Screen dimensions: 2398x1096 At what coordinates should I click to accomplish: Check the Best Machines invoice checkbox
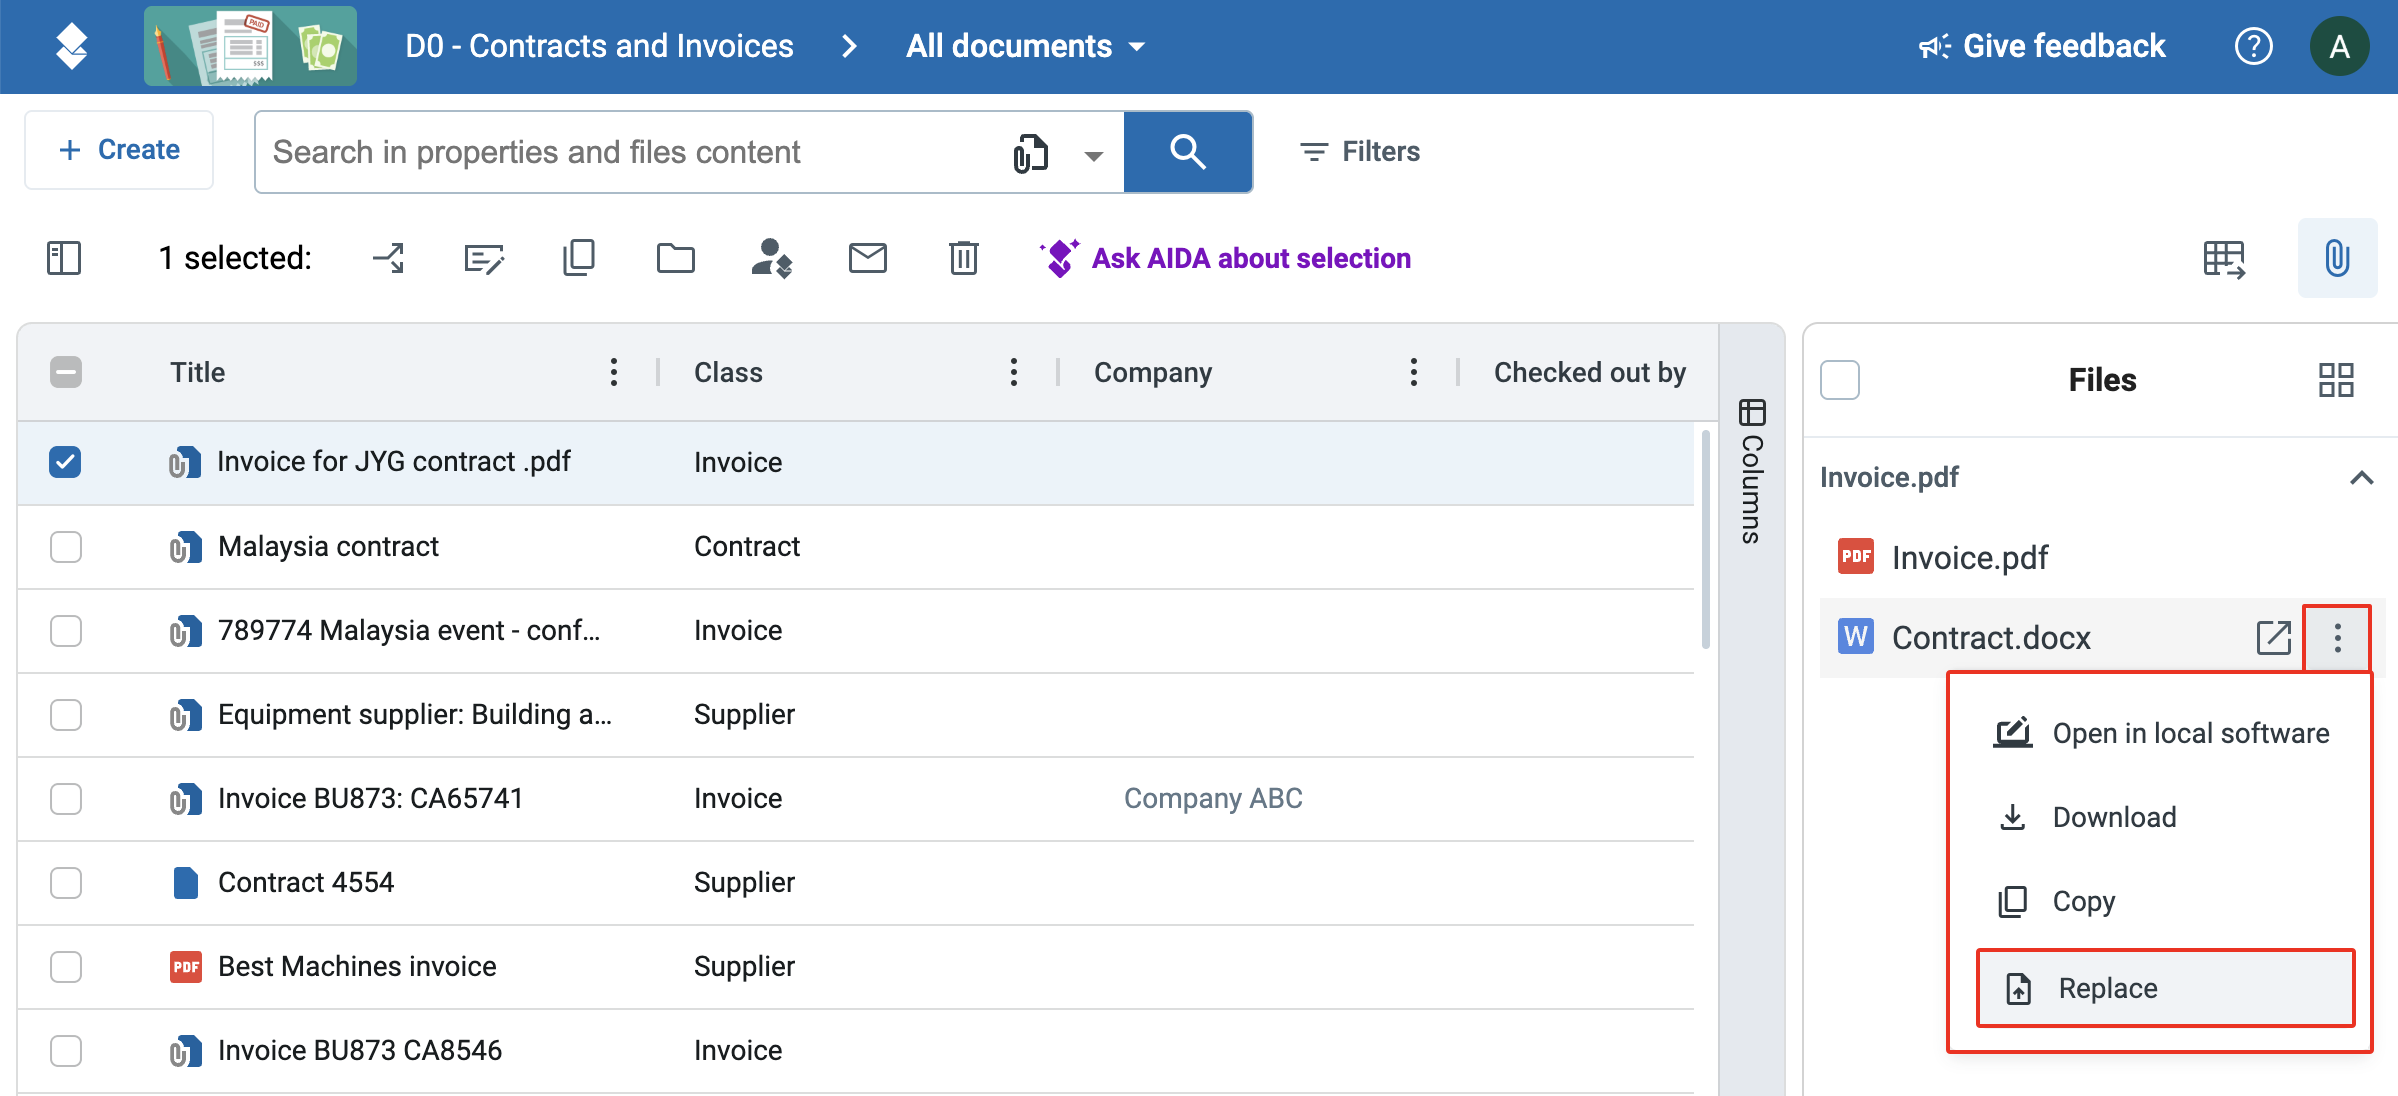click(66, 967)
